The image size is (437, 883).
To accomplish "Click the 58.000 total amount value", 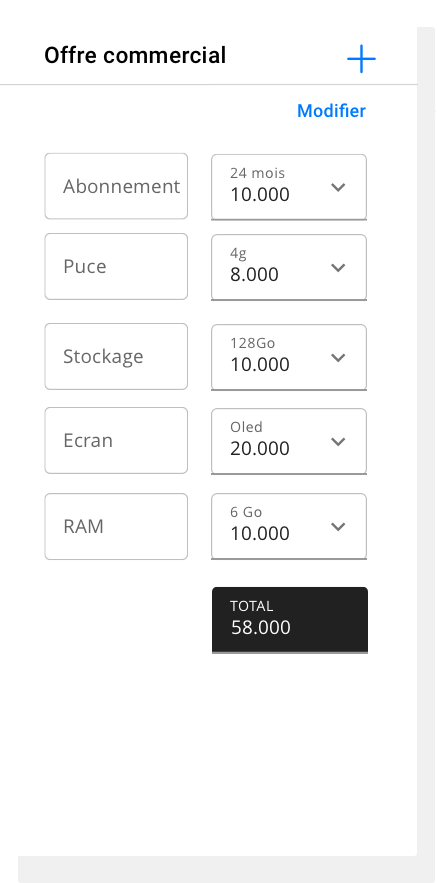I will coord(261,627).
